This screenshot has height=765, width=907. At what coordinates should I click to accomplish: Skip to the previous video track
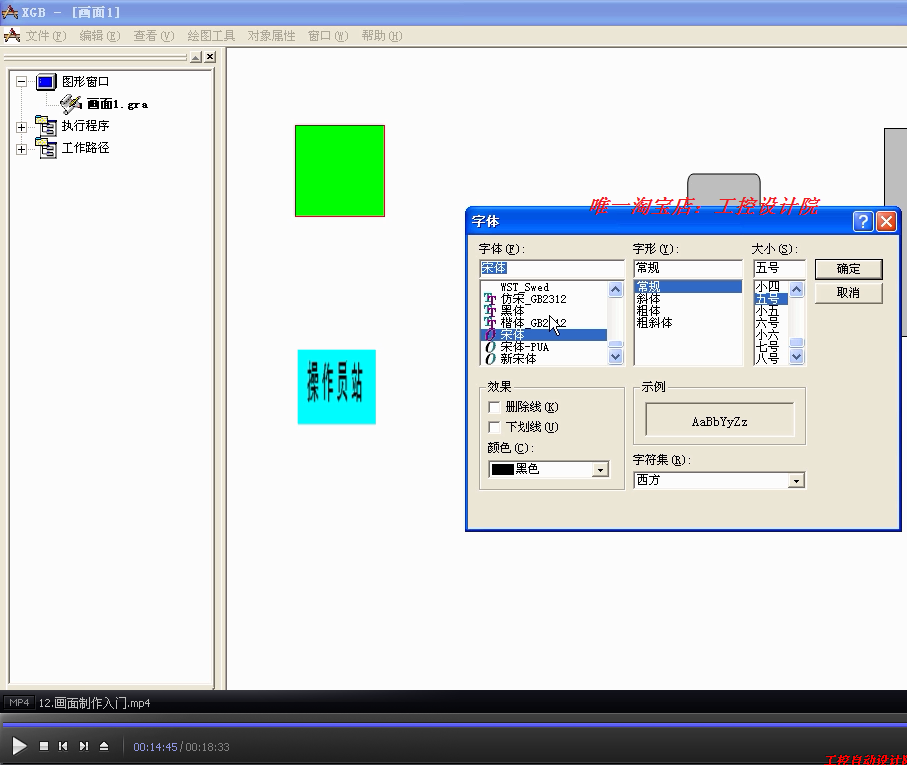(x=63, y=746)
